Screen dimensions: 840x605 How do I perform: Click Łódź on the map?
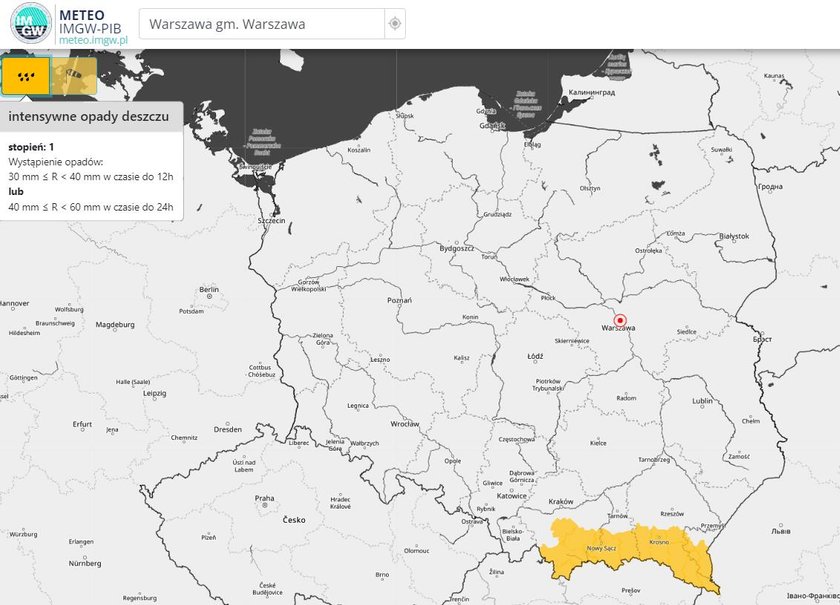[x=535, y=356]
